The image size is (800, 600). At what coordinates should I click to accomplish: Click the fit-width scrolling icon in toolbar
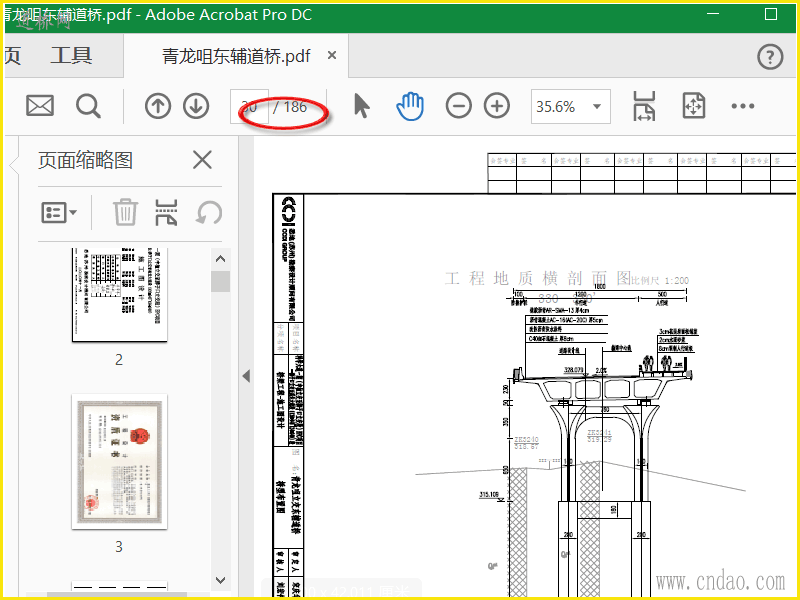pos(644,106)
